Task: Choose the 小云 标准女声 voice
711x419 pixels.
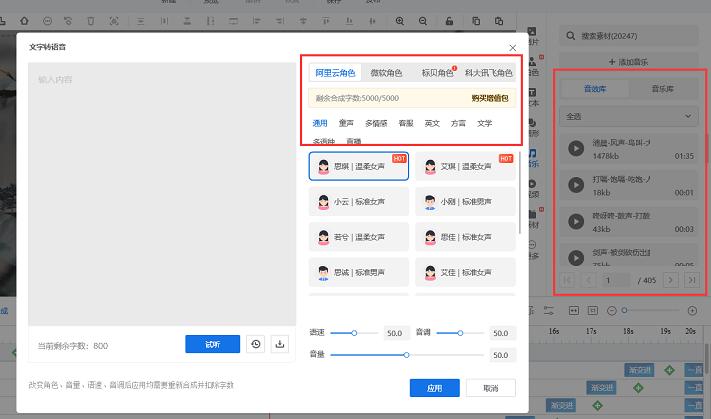Action: (359, 202)
